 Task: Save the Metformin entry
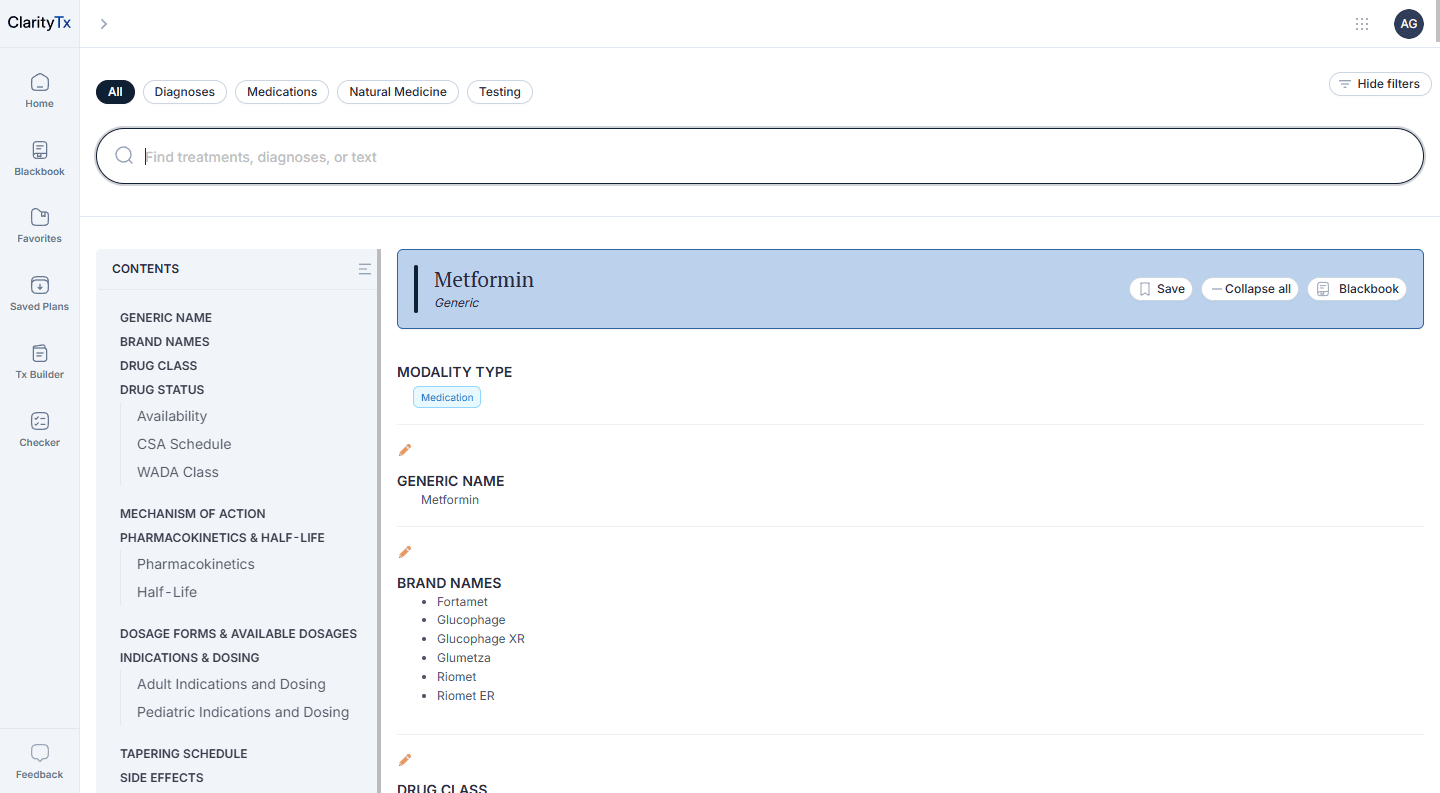[x=1160, y=288]
